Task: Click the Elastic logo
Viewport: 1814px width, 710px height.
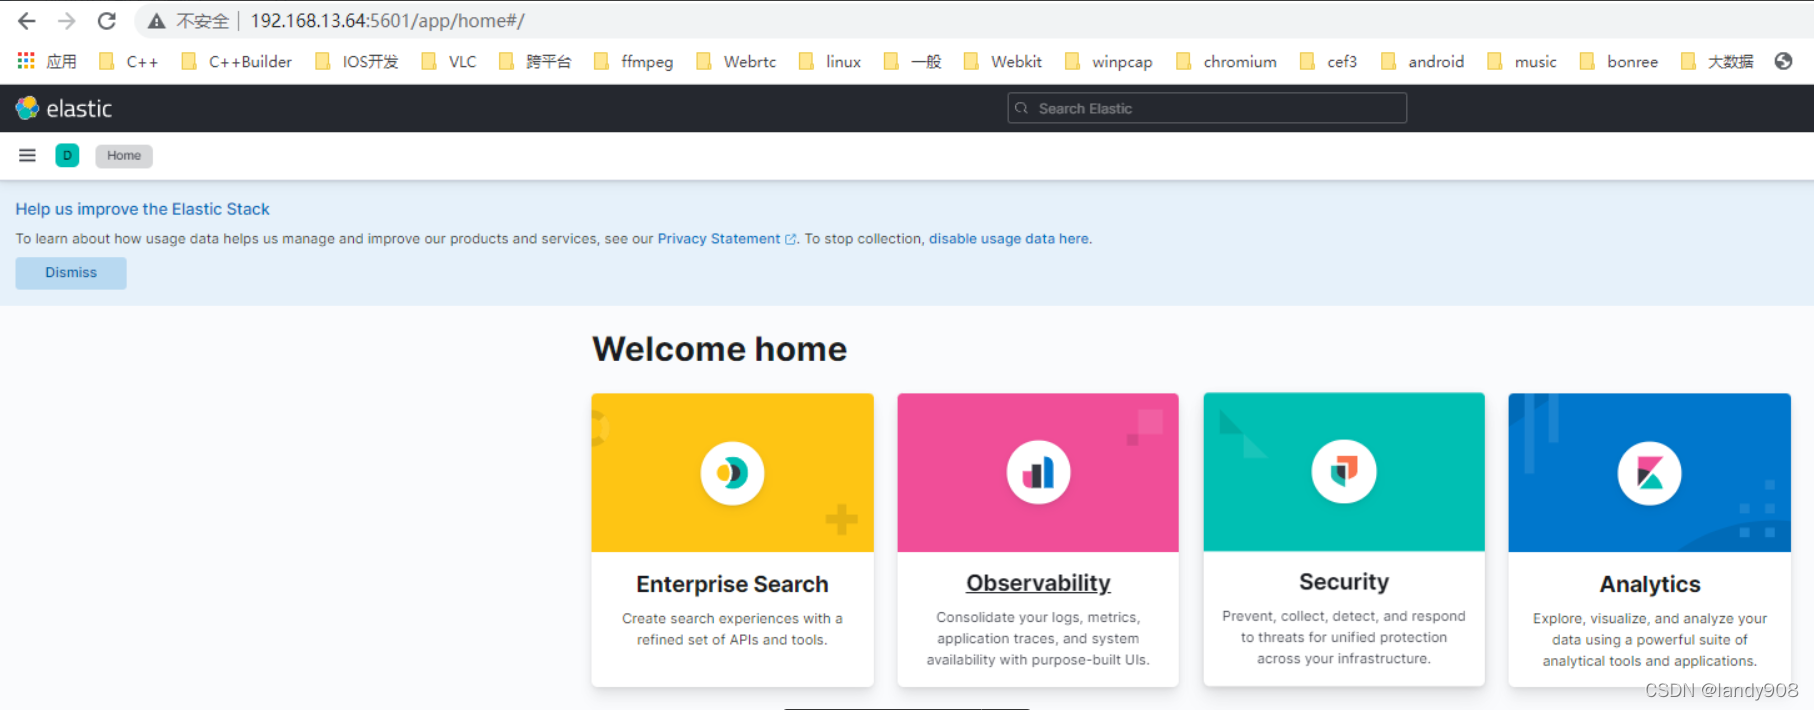Action: coord(64,108)
